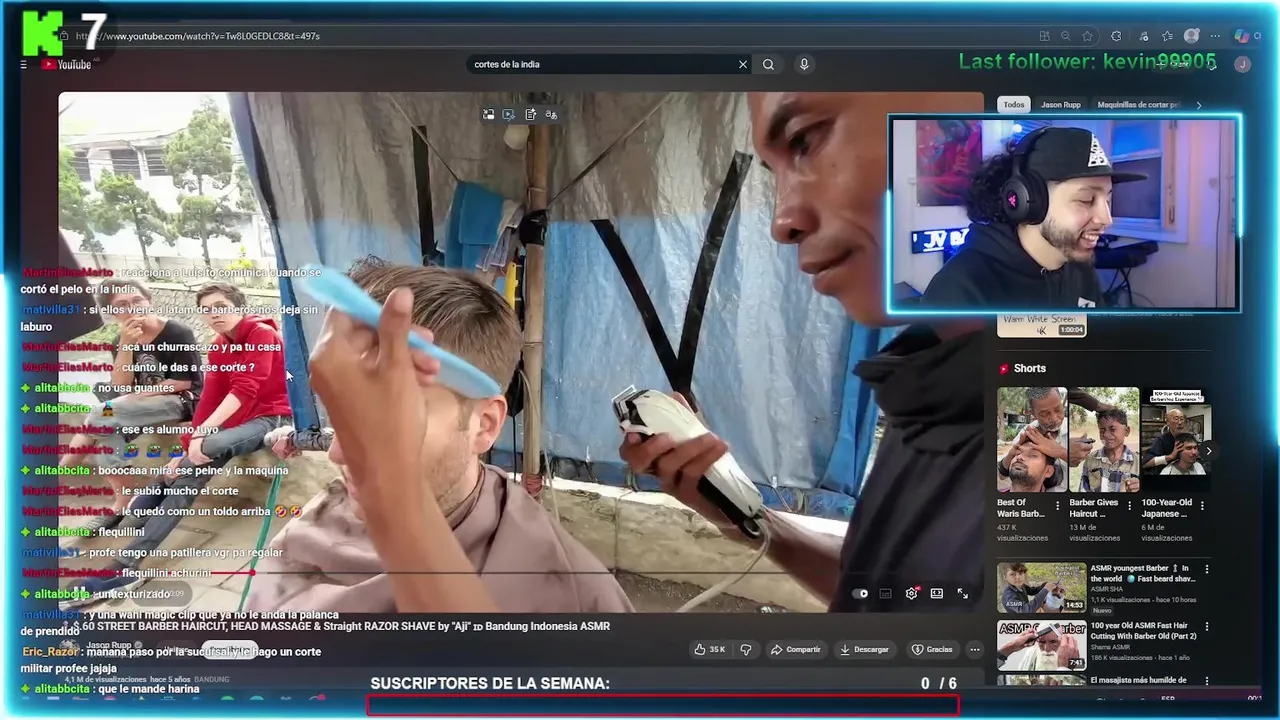The image size is (1280, 720).
Task: Seek using the video progress bar
Action: 520,573
